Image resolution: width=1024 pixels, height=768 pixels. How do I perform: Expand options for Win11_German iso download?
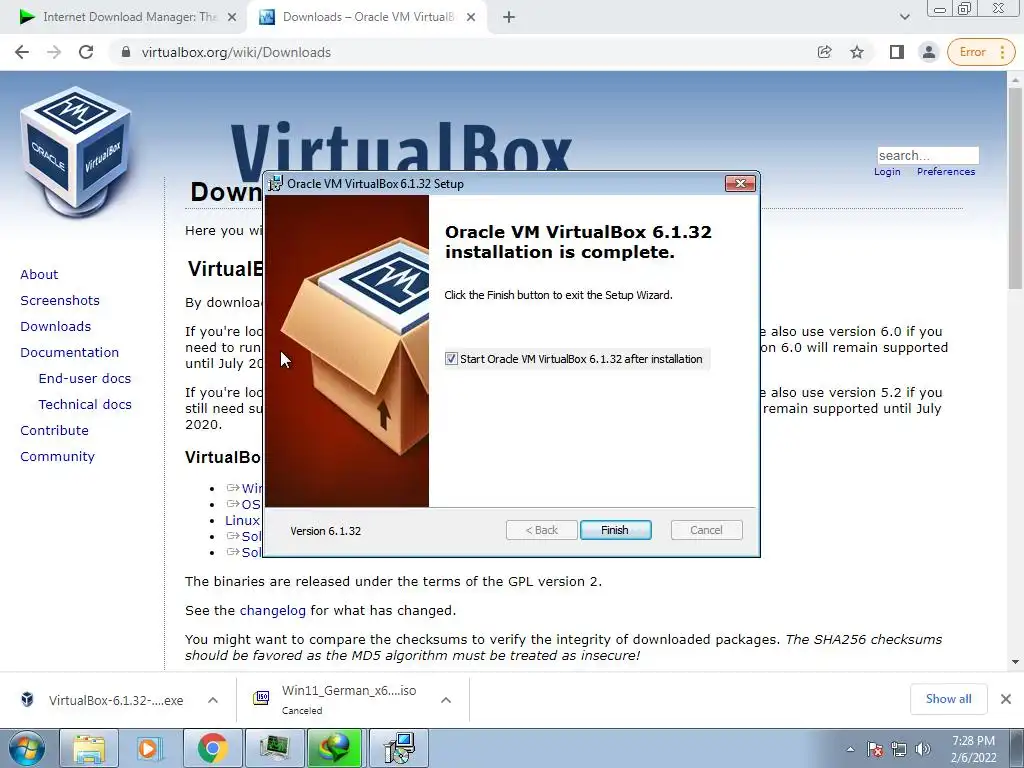[x=446, y=700]
